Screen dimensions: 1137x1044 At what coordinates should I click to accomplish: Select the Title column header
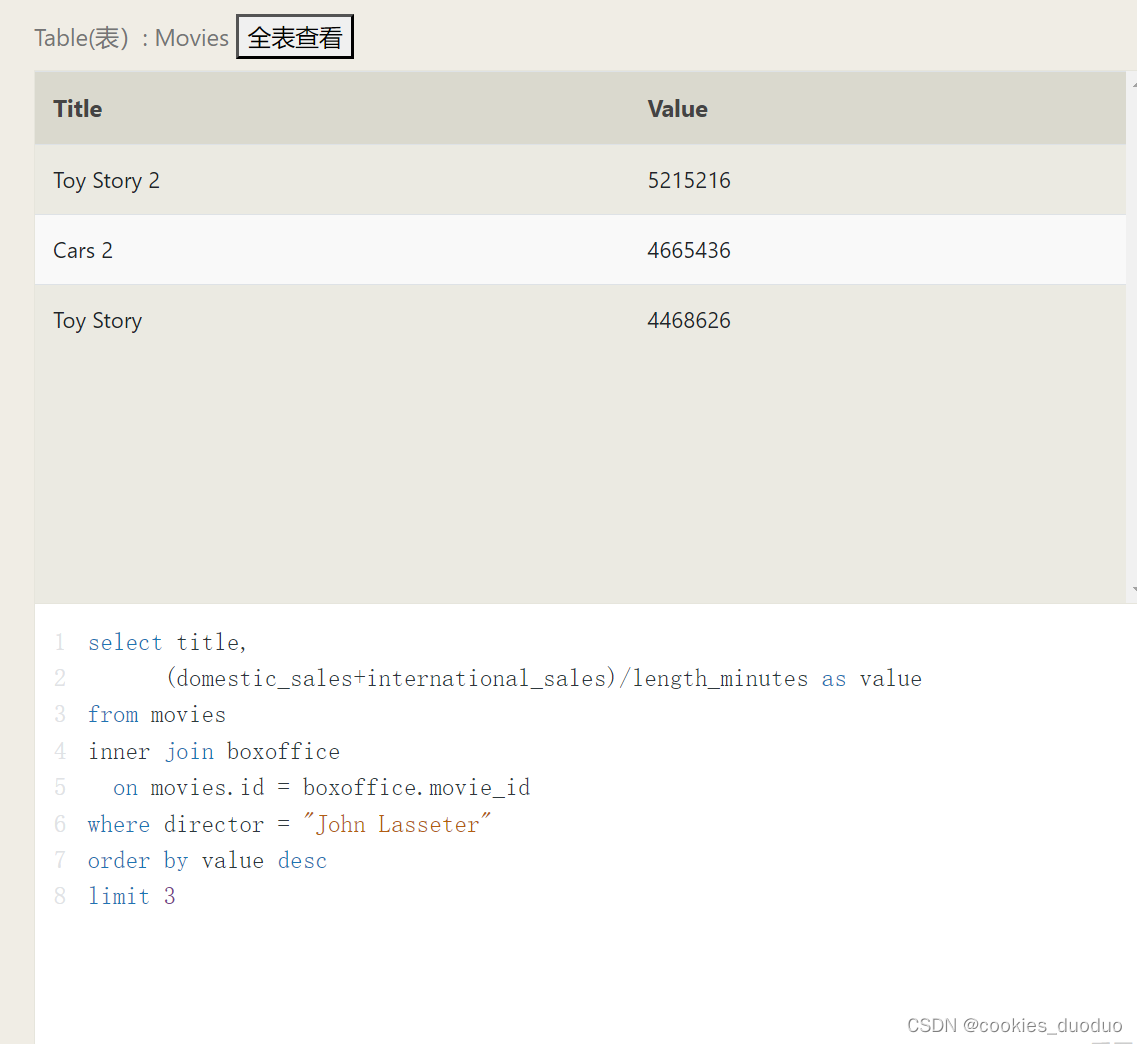[78, 109]
